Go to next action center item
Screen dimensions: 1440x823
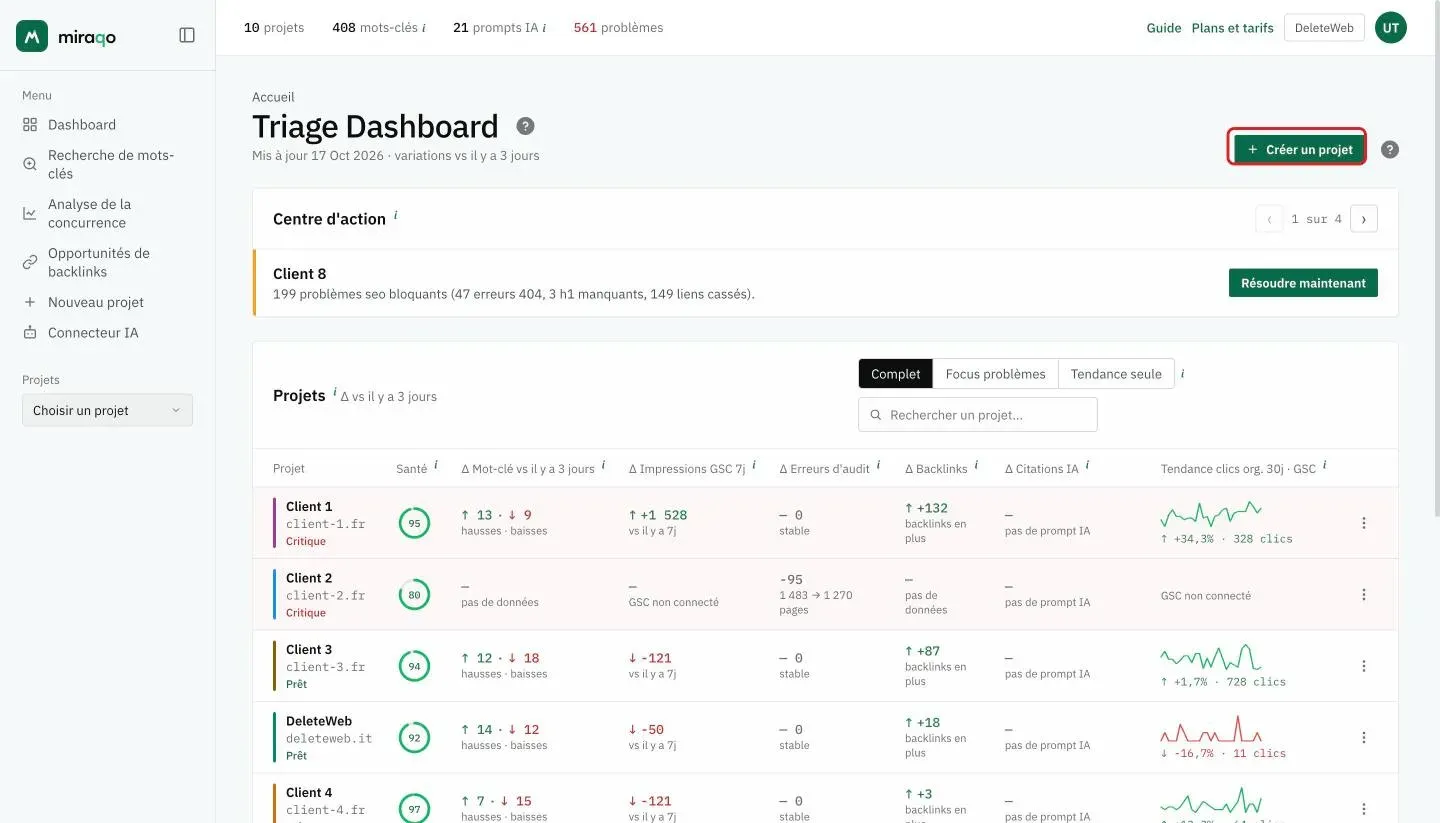coord(1364,219)
